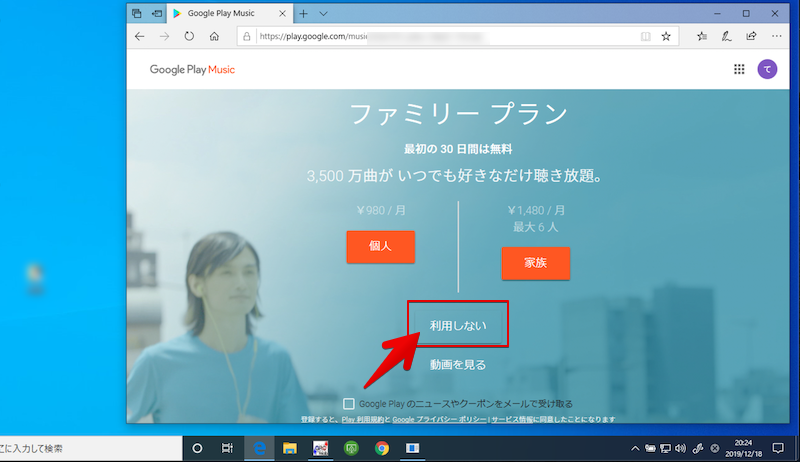Click the share page icon
Image resolution: width=800 pixels, height=462 pixels.
pos(750,36)
